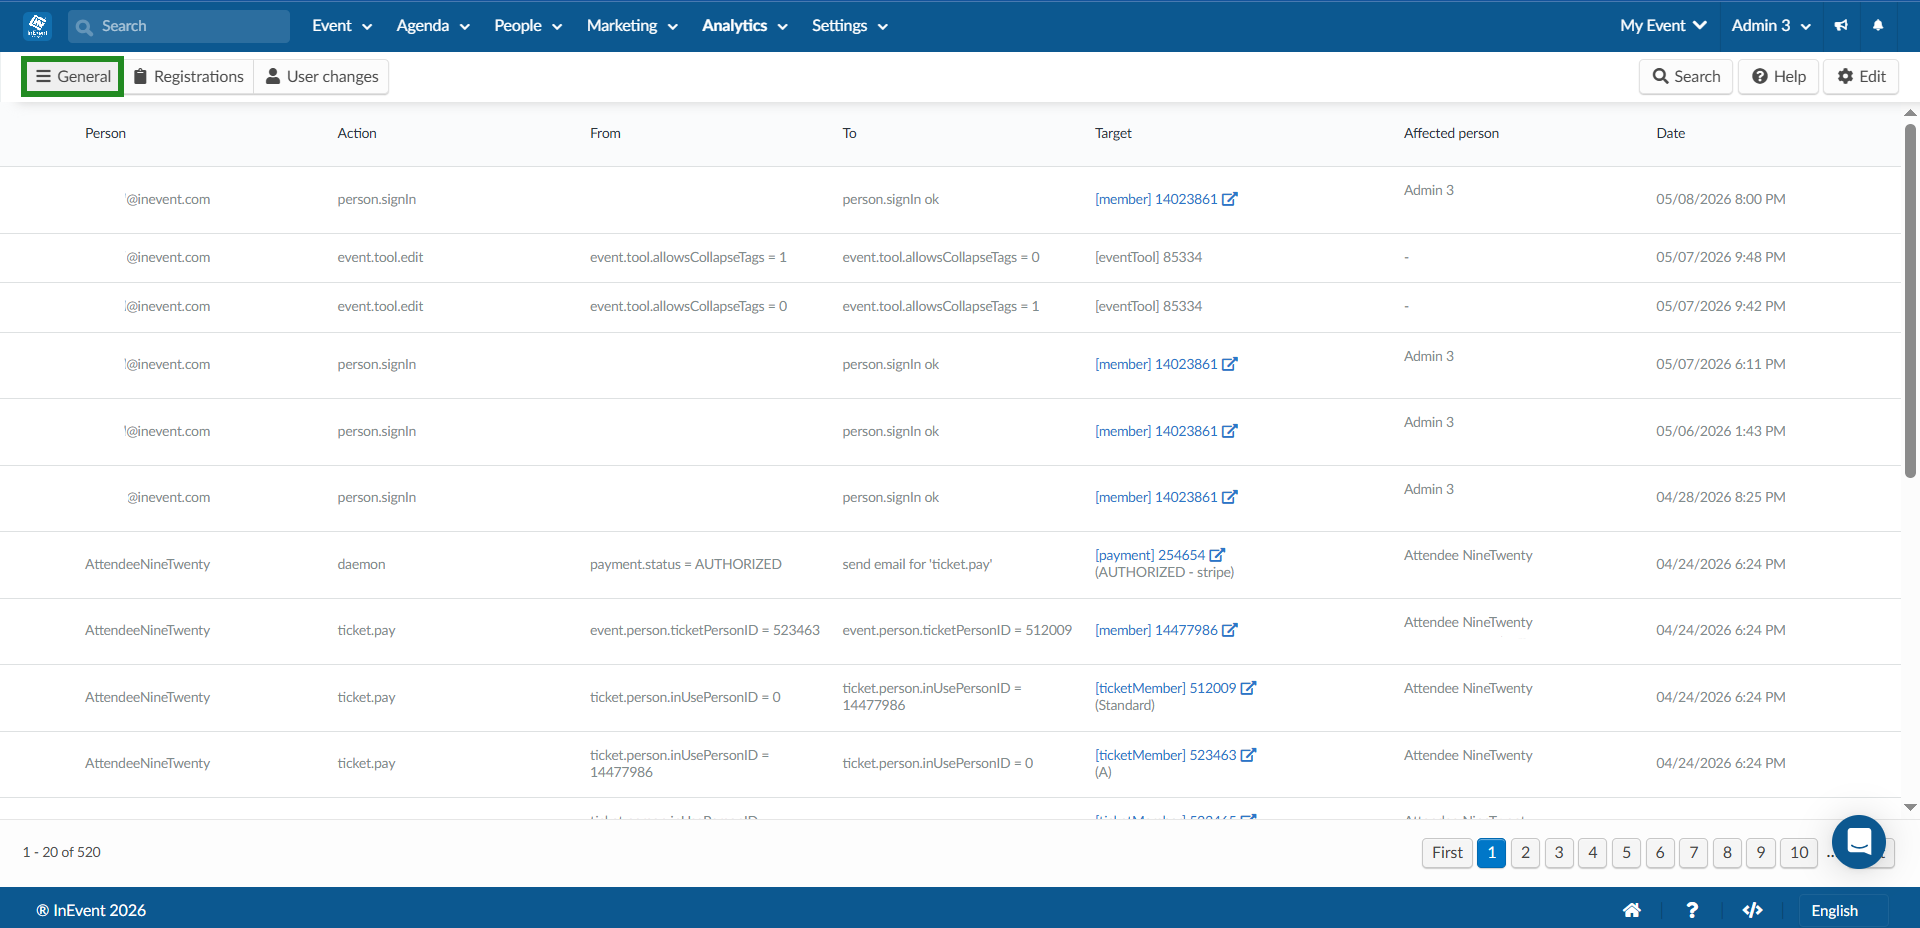Open external link icon beside member 14477986
The height and width of the screenshot is (928, 1920).
pos(1230,630)
